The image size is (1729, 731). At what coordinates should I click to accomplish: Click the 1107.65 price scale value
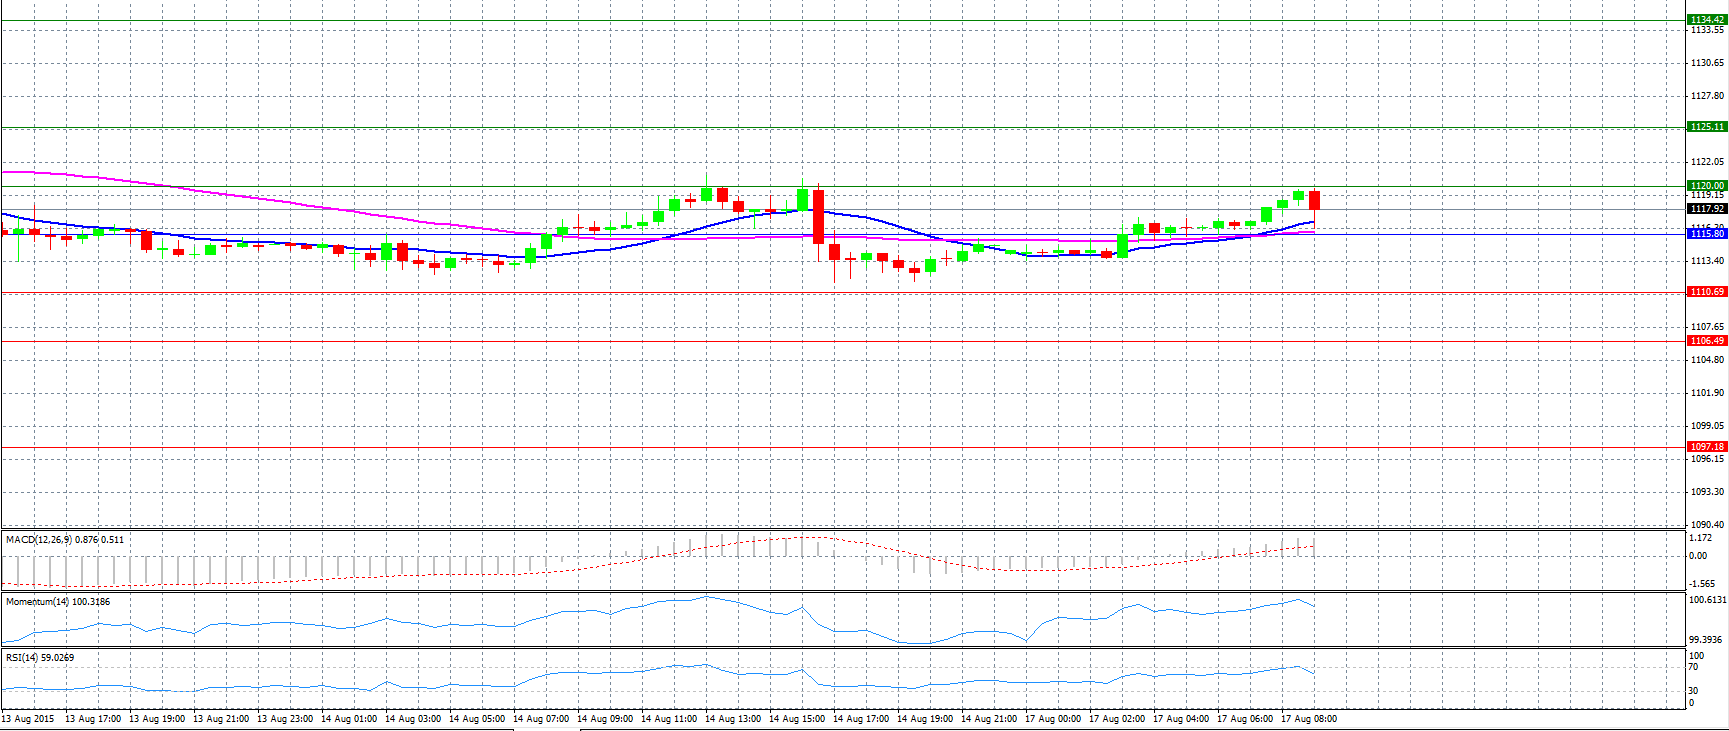click(x=1707, y=327)
